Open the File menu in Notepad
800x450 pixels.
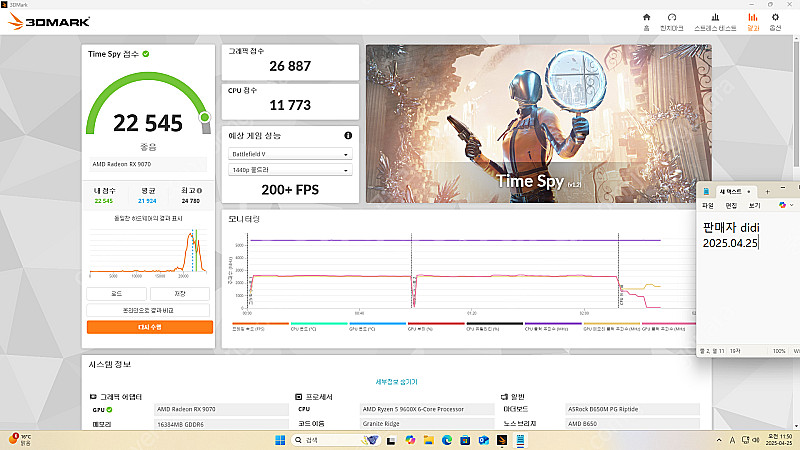coord(708,206)
